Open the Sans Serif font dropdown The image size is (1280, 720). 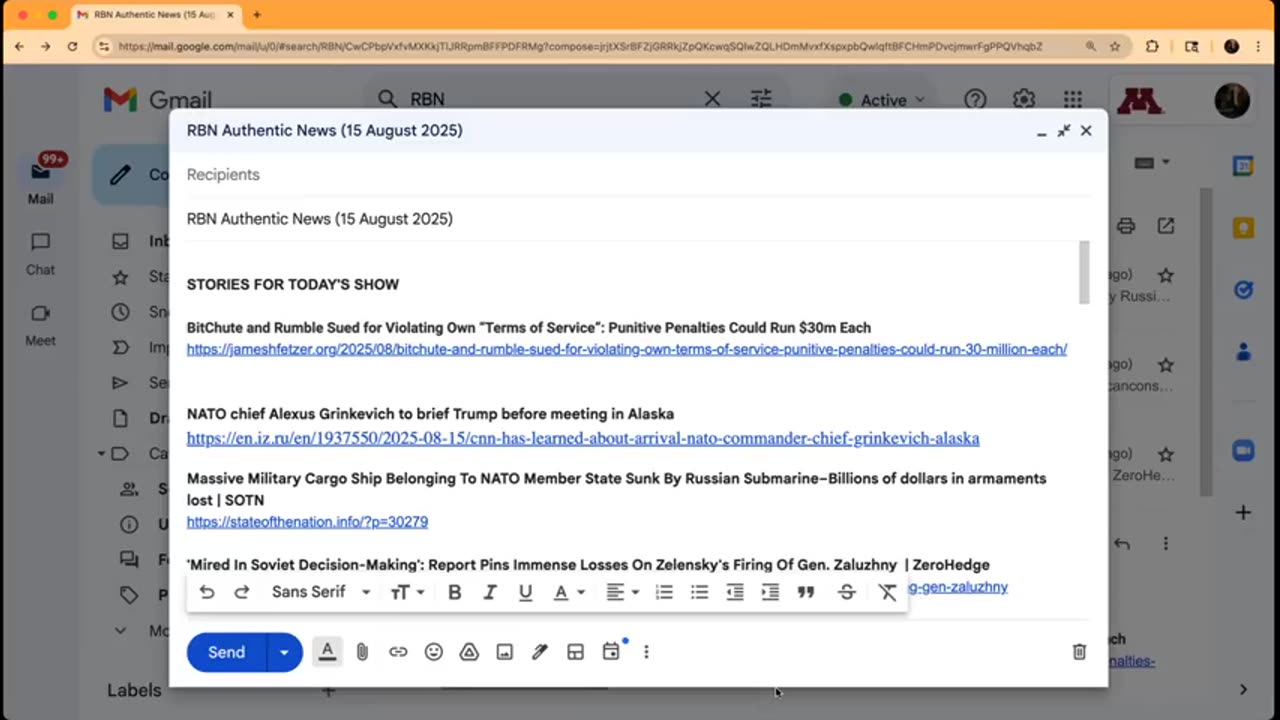[x=321, y=592]
